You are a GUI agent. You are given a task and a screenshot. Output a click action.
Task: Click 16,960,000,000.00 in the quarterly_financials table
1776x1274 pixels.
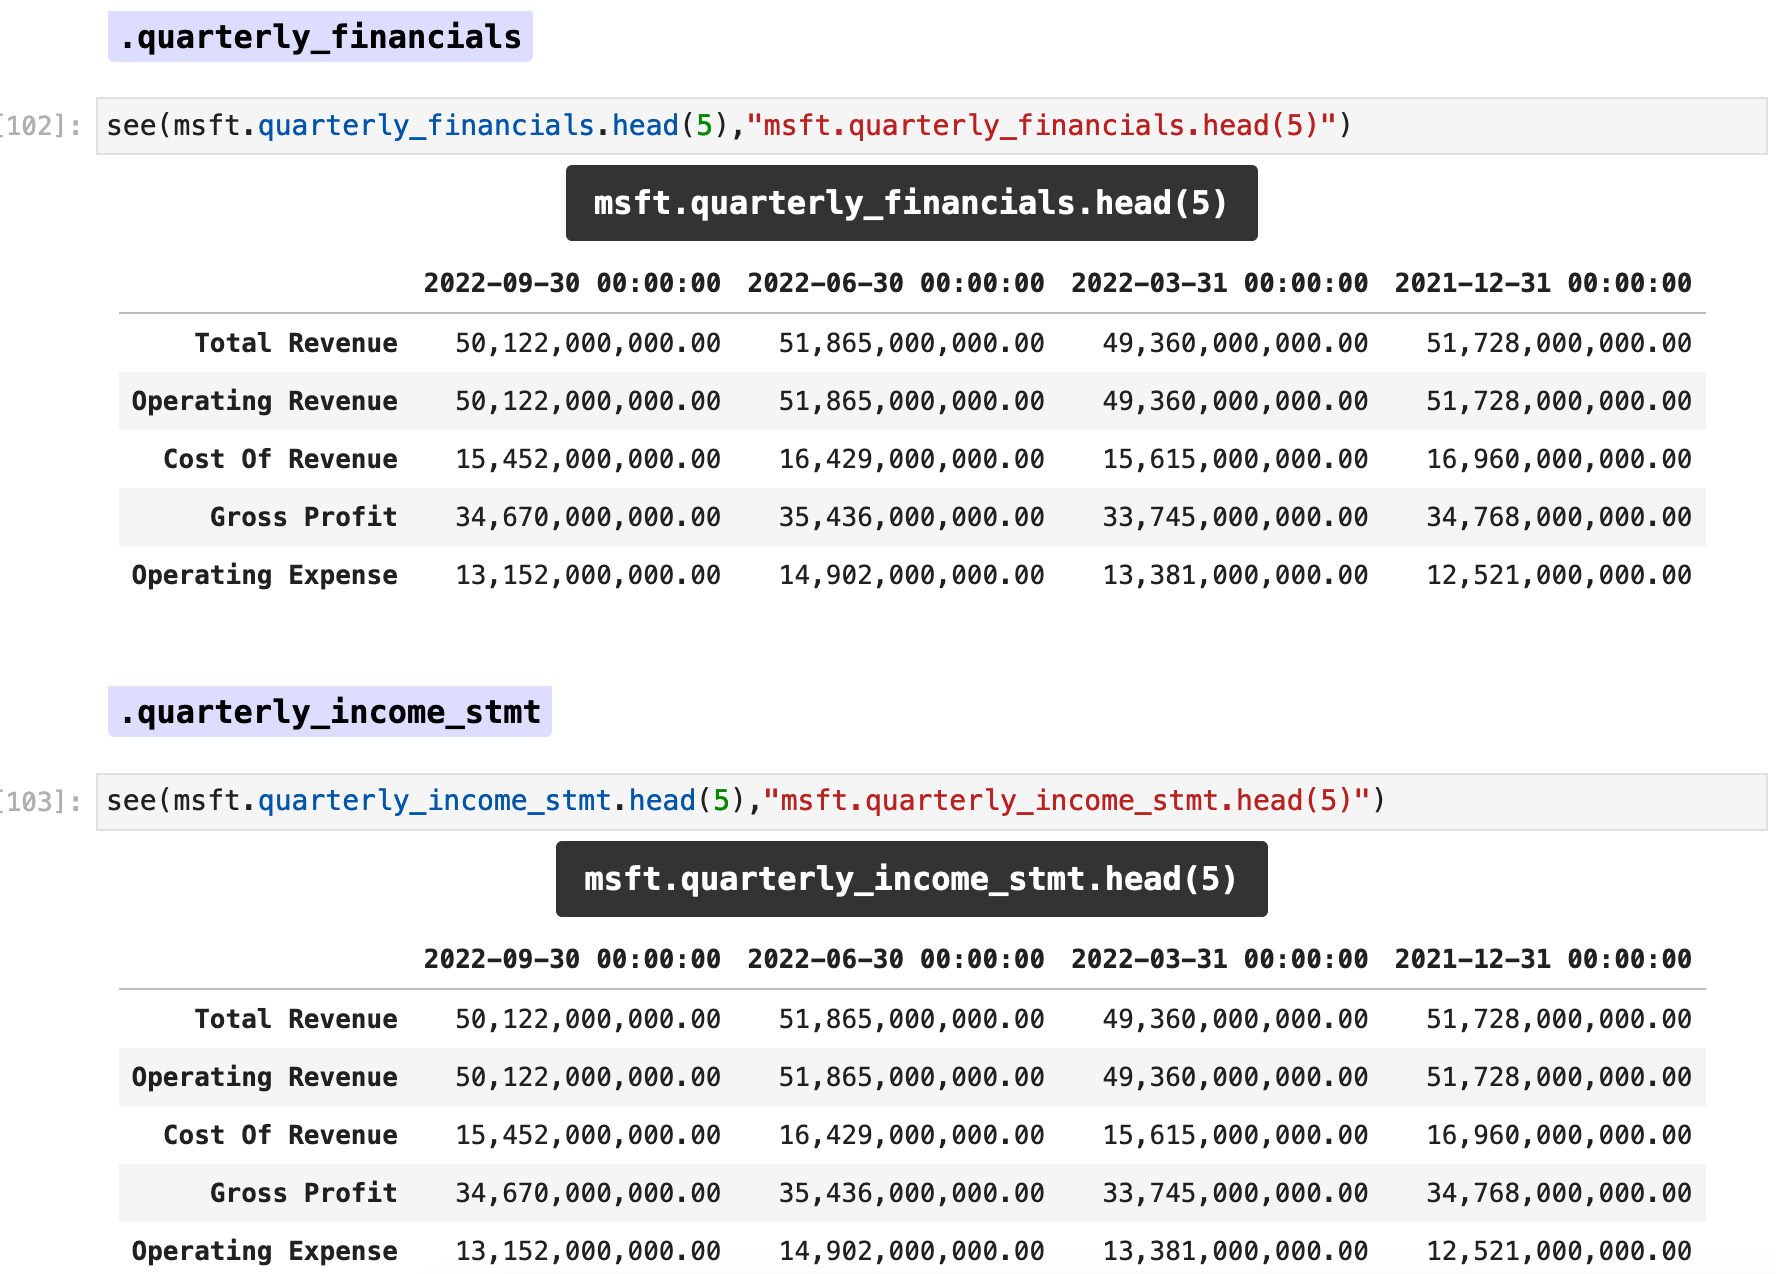(1559, 459)
